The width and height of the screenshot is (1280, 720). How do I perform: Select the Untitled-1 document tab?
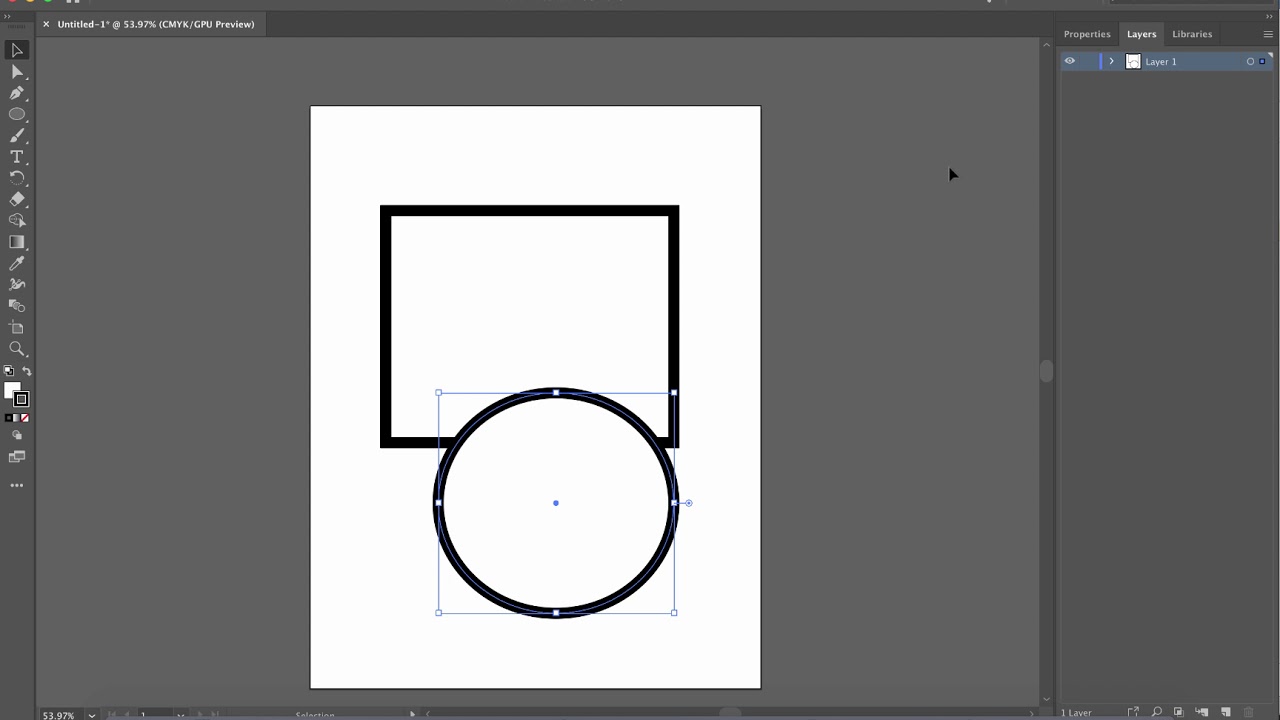pos(156,24)
